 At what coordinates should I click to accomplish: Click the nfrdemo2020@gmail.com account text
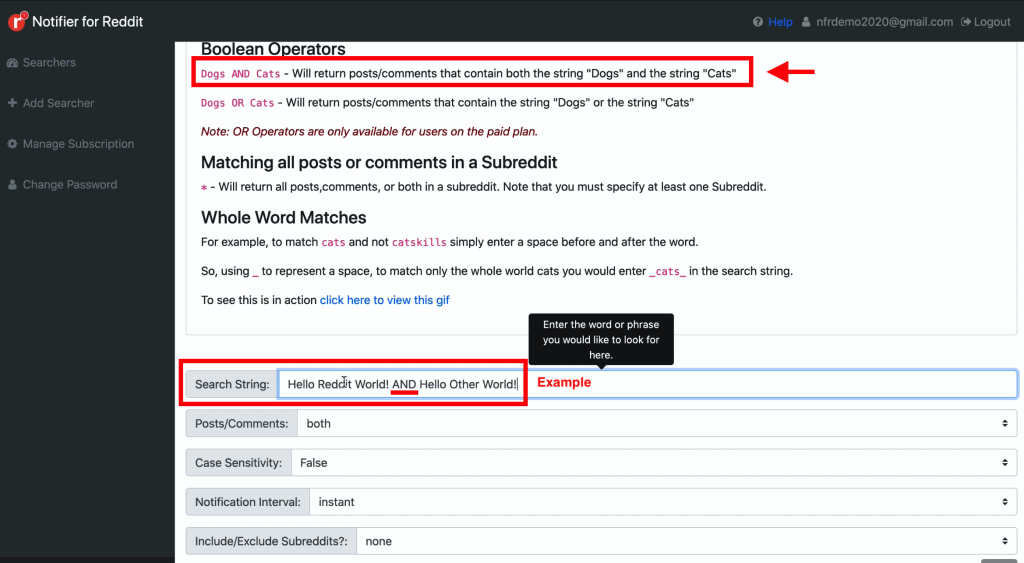point(884,22)
